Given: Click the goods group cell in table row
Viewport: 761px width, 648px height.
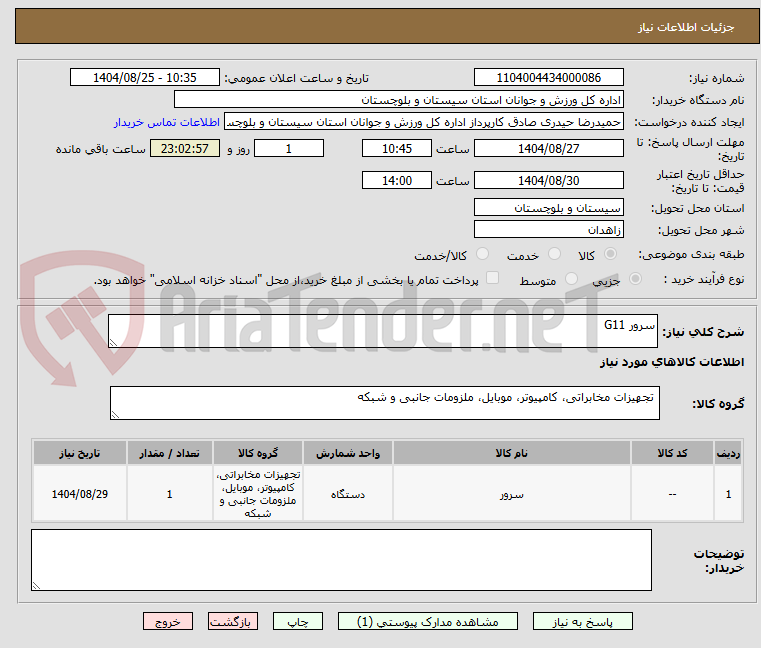Looking at the screenshot, I should (258, 494).
